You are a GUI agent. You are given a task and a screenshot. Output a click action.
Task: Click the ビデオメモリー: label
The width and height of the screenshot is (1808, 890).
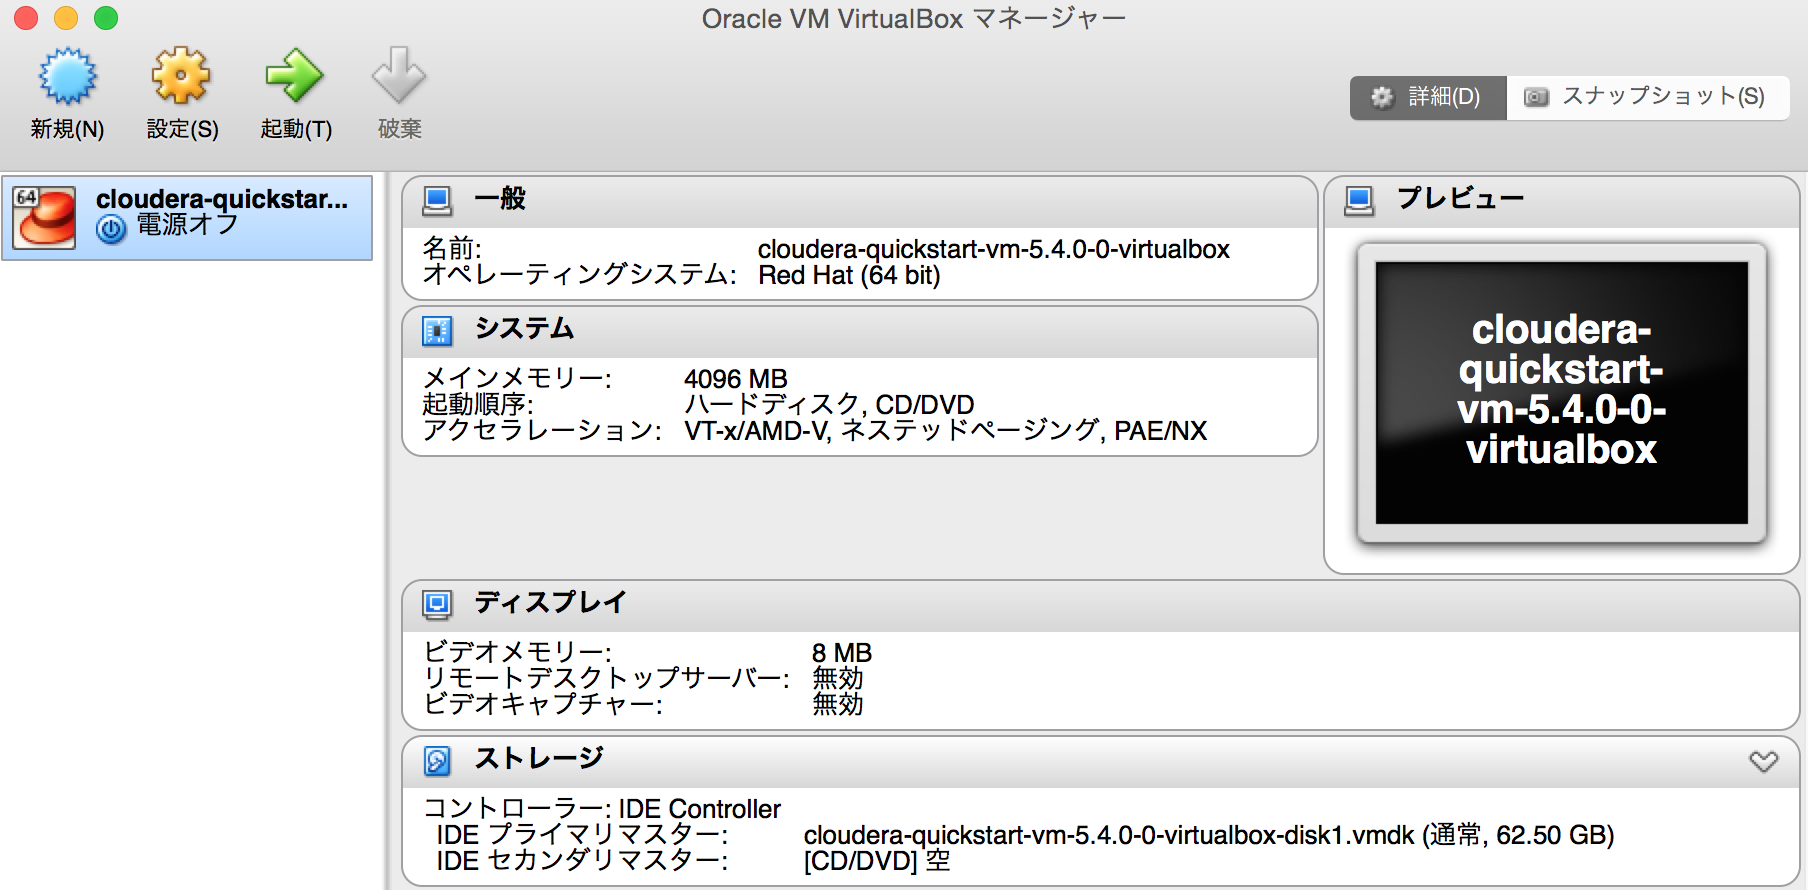coord(517,653)
